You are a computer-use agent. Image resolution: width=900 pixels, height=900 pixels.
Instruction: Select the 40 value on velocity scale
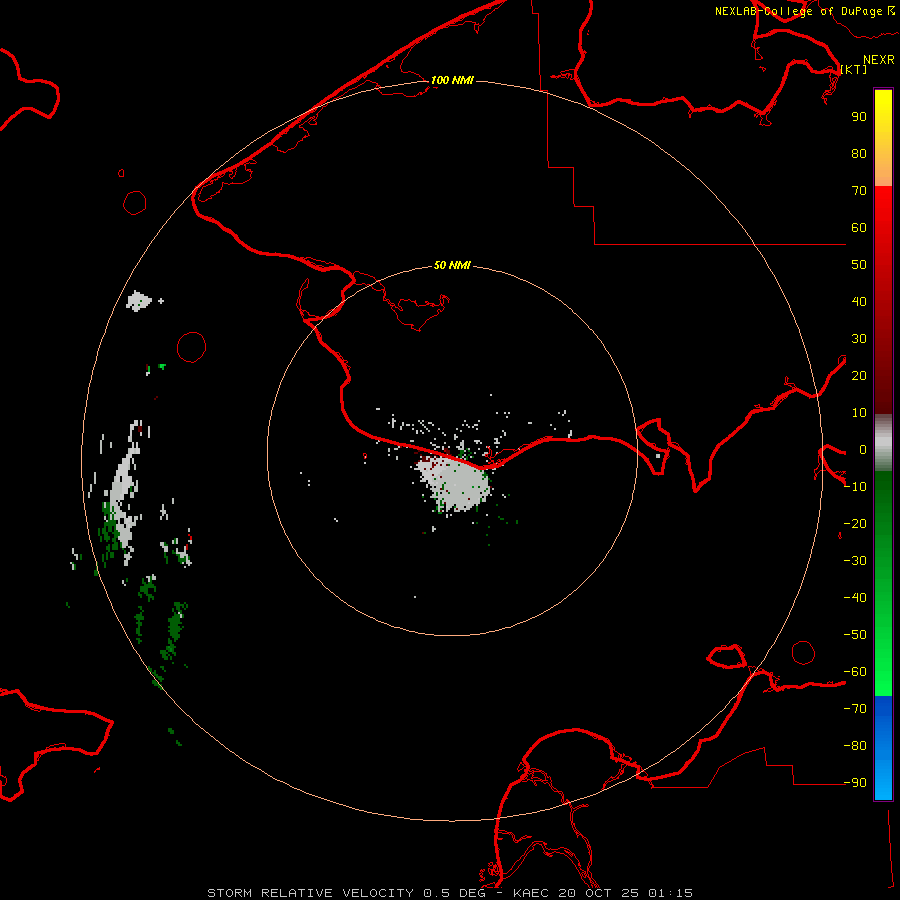[x=859, y=301]
